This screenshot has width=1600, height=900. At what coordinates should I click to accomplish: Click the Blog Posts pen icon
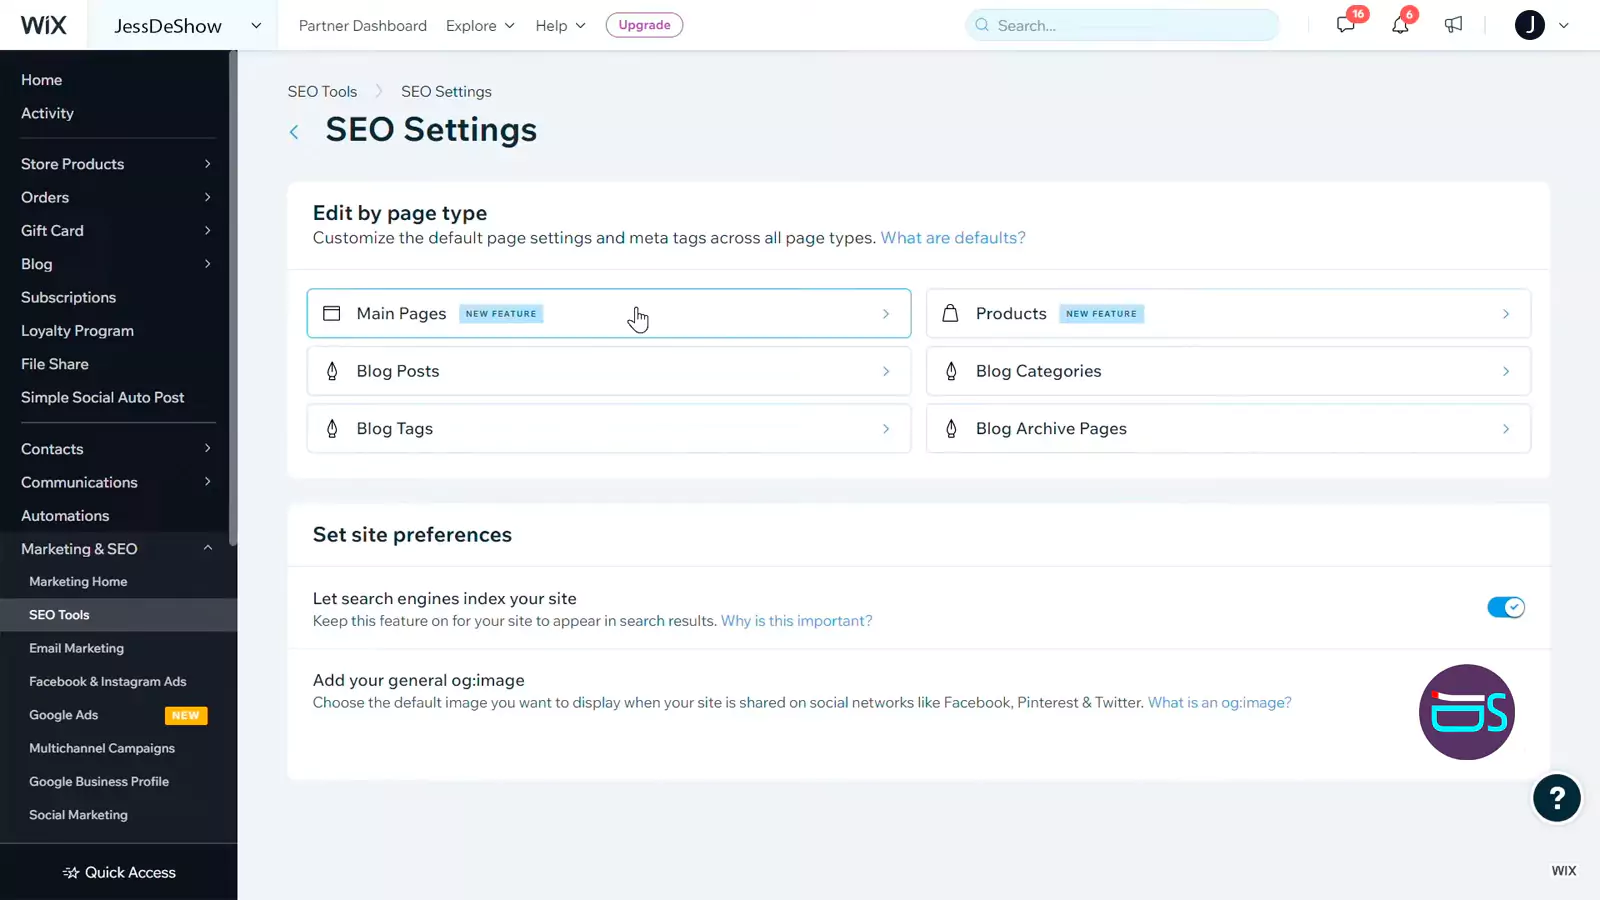[x=332, y=371]
